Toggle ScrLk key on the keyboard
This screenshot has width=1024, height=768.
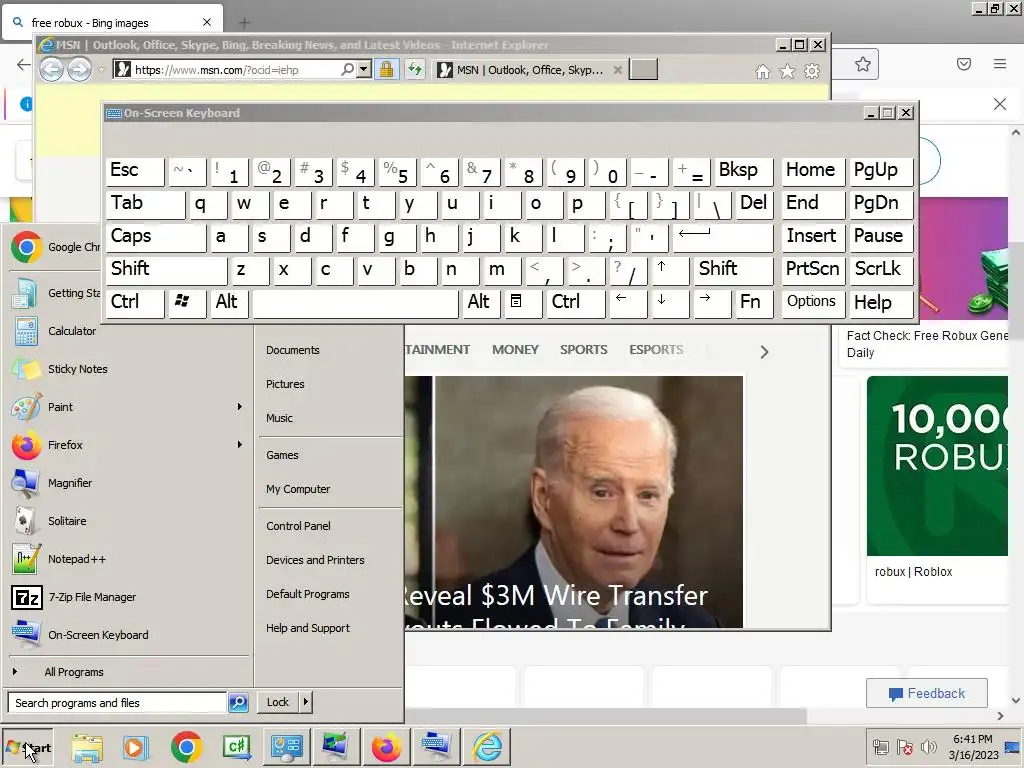[881, 269]
